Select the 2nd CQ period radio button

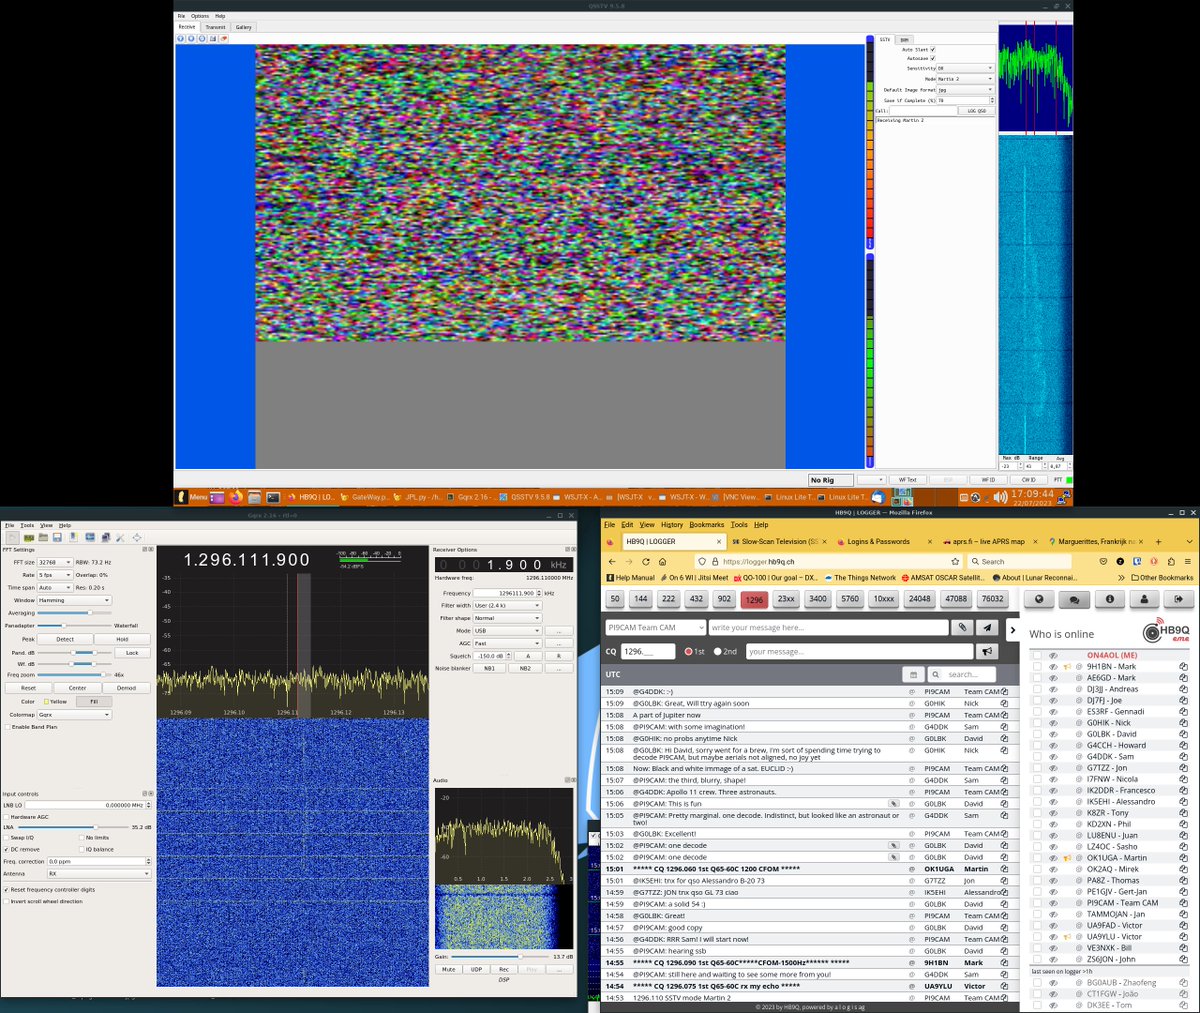[718, 651]
